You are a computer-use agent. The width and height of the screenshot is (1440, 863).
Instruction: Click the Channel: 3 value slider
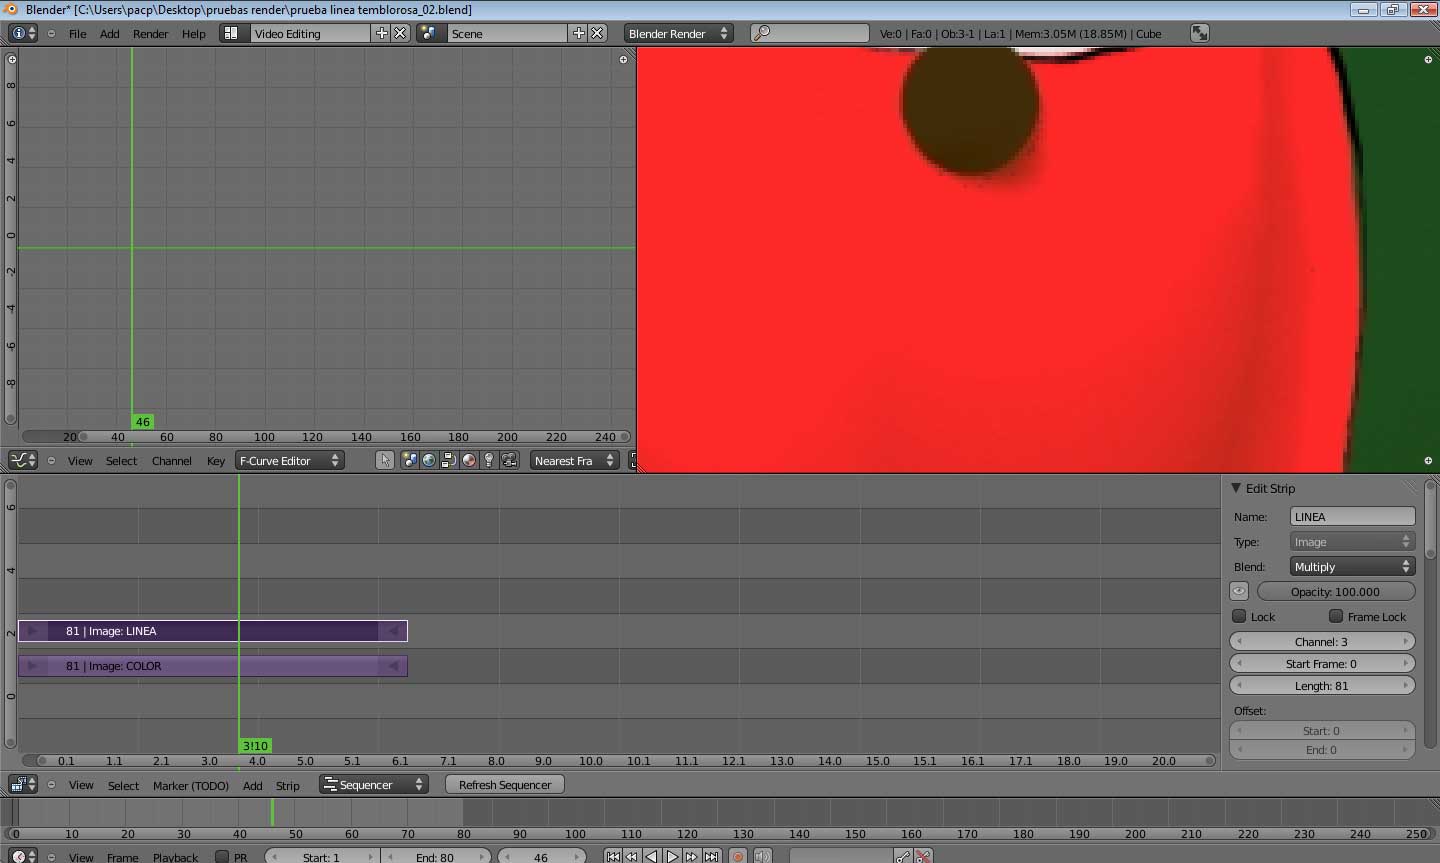click(1321, 641)
